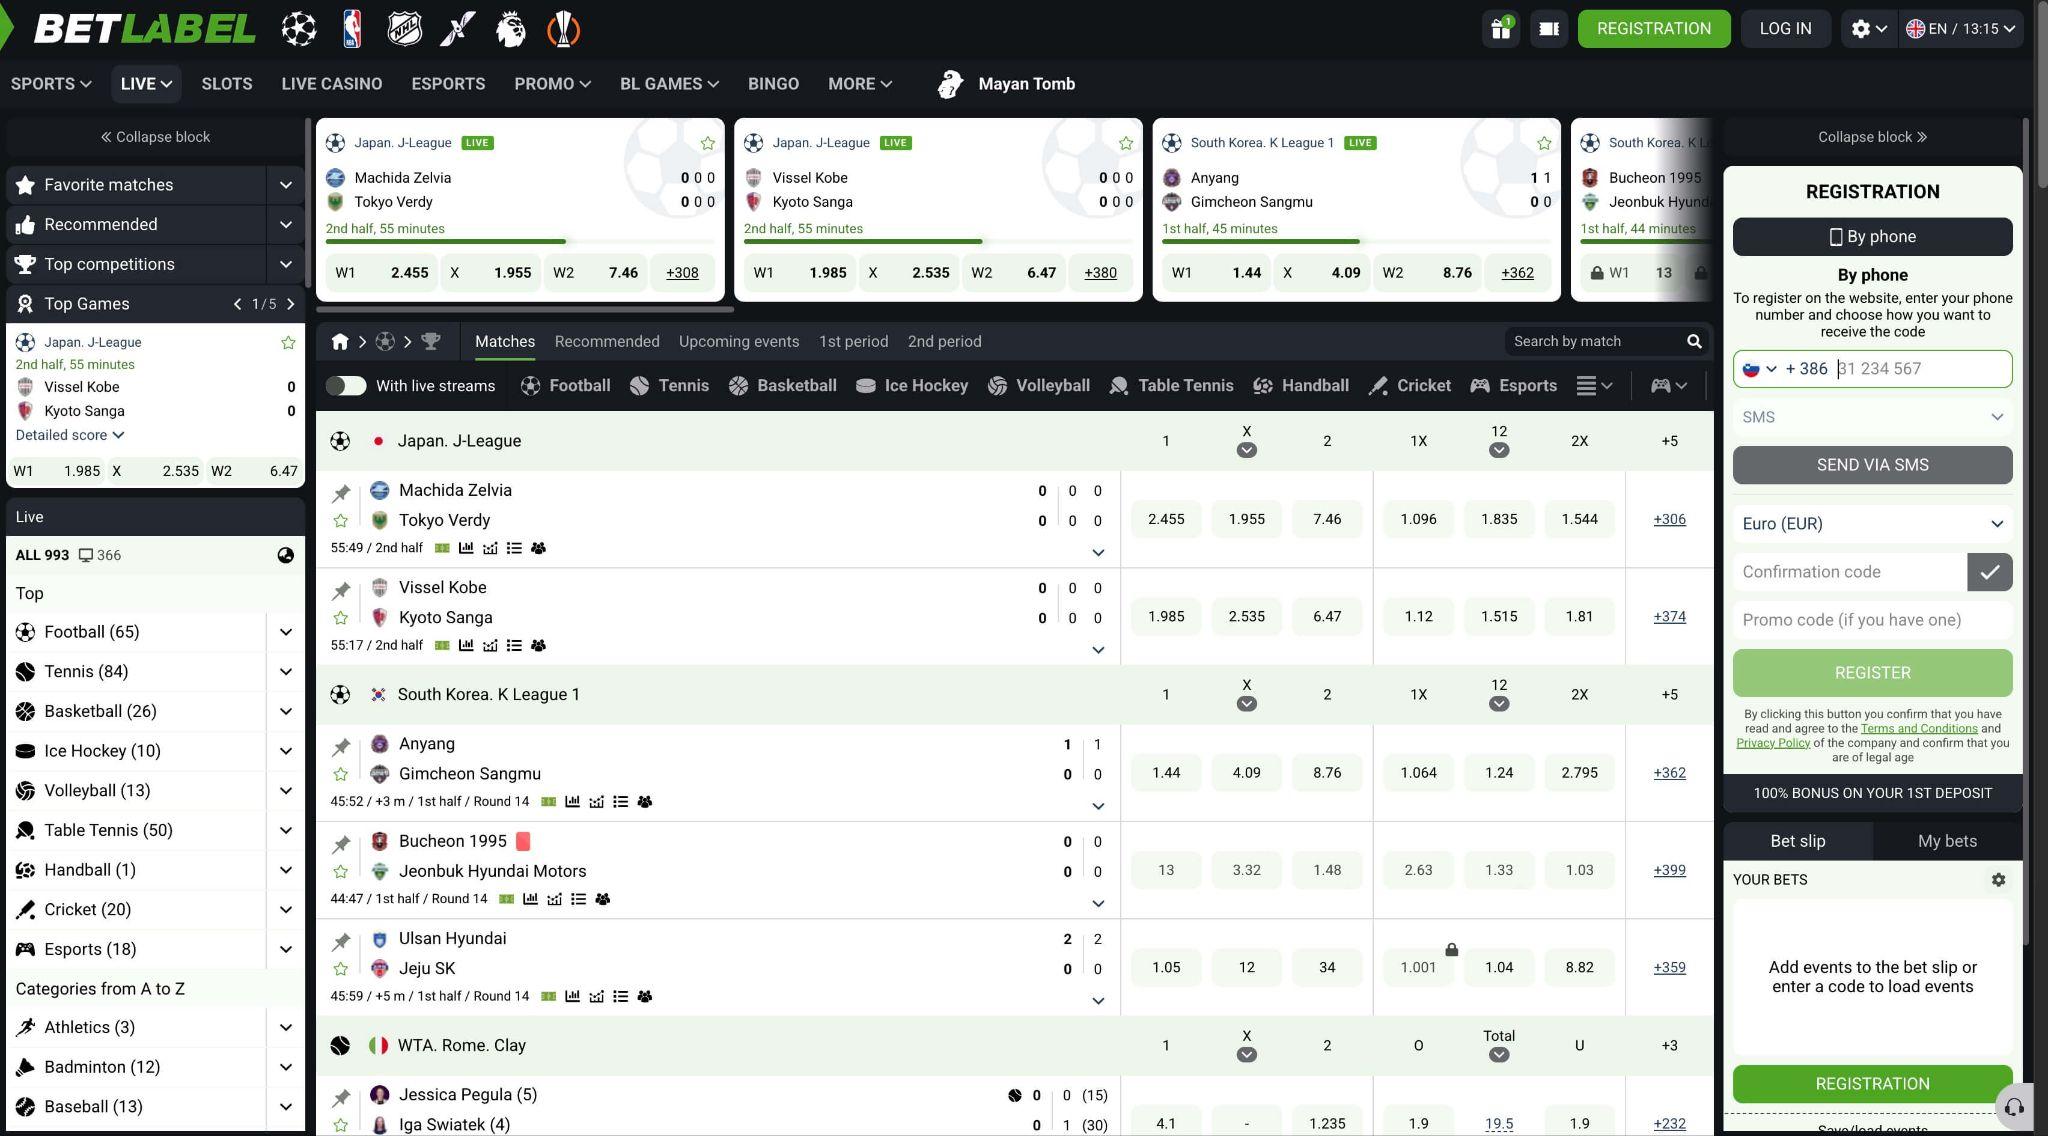Viewport: 2048px width, 1136px height.
Task: Click the featured matches carousel horizontal scrollbar
Action: pos(525,309)
